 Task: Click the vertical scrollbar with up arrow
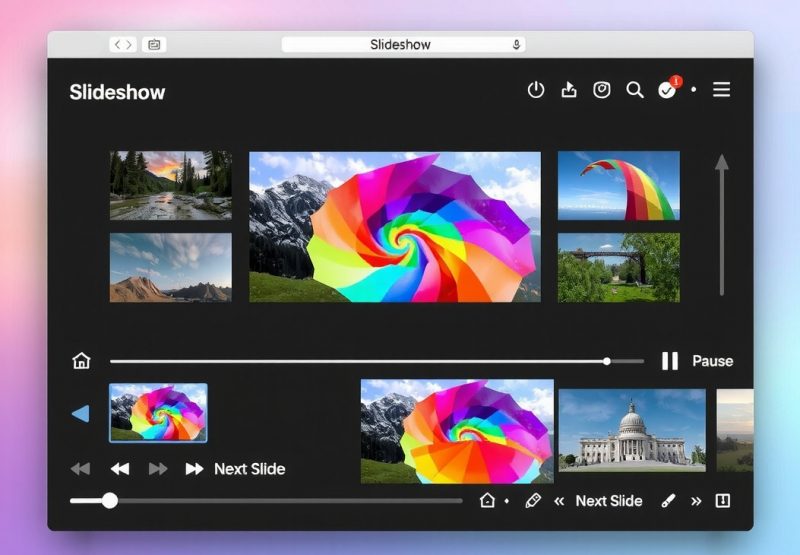click(x=721, y=225)
